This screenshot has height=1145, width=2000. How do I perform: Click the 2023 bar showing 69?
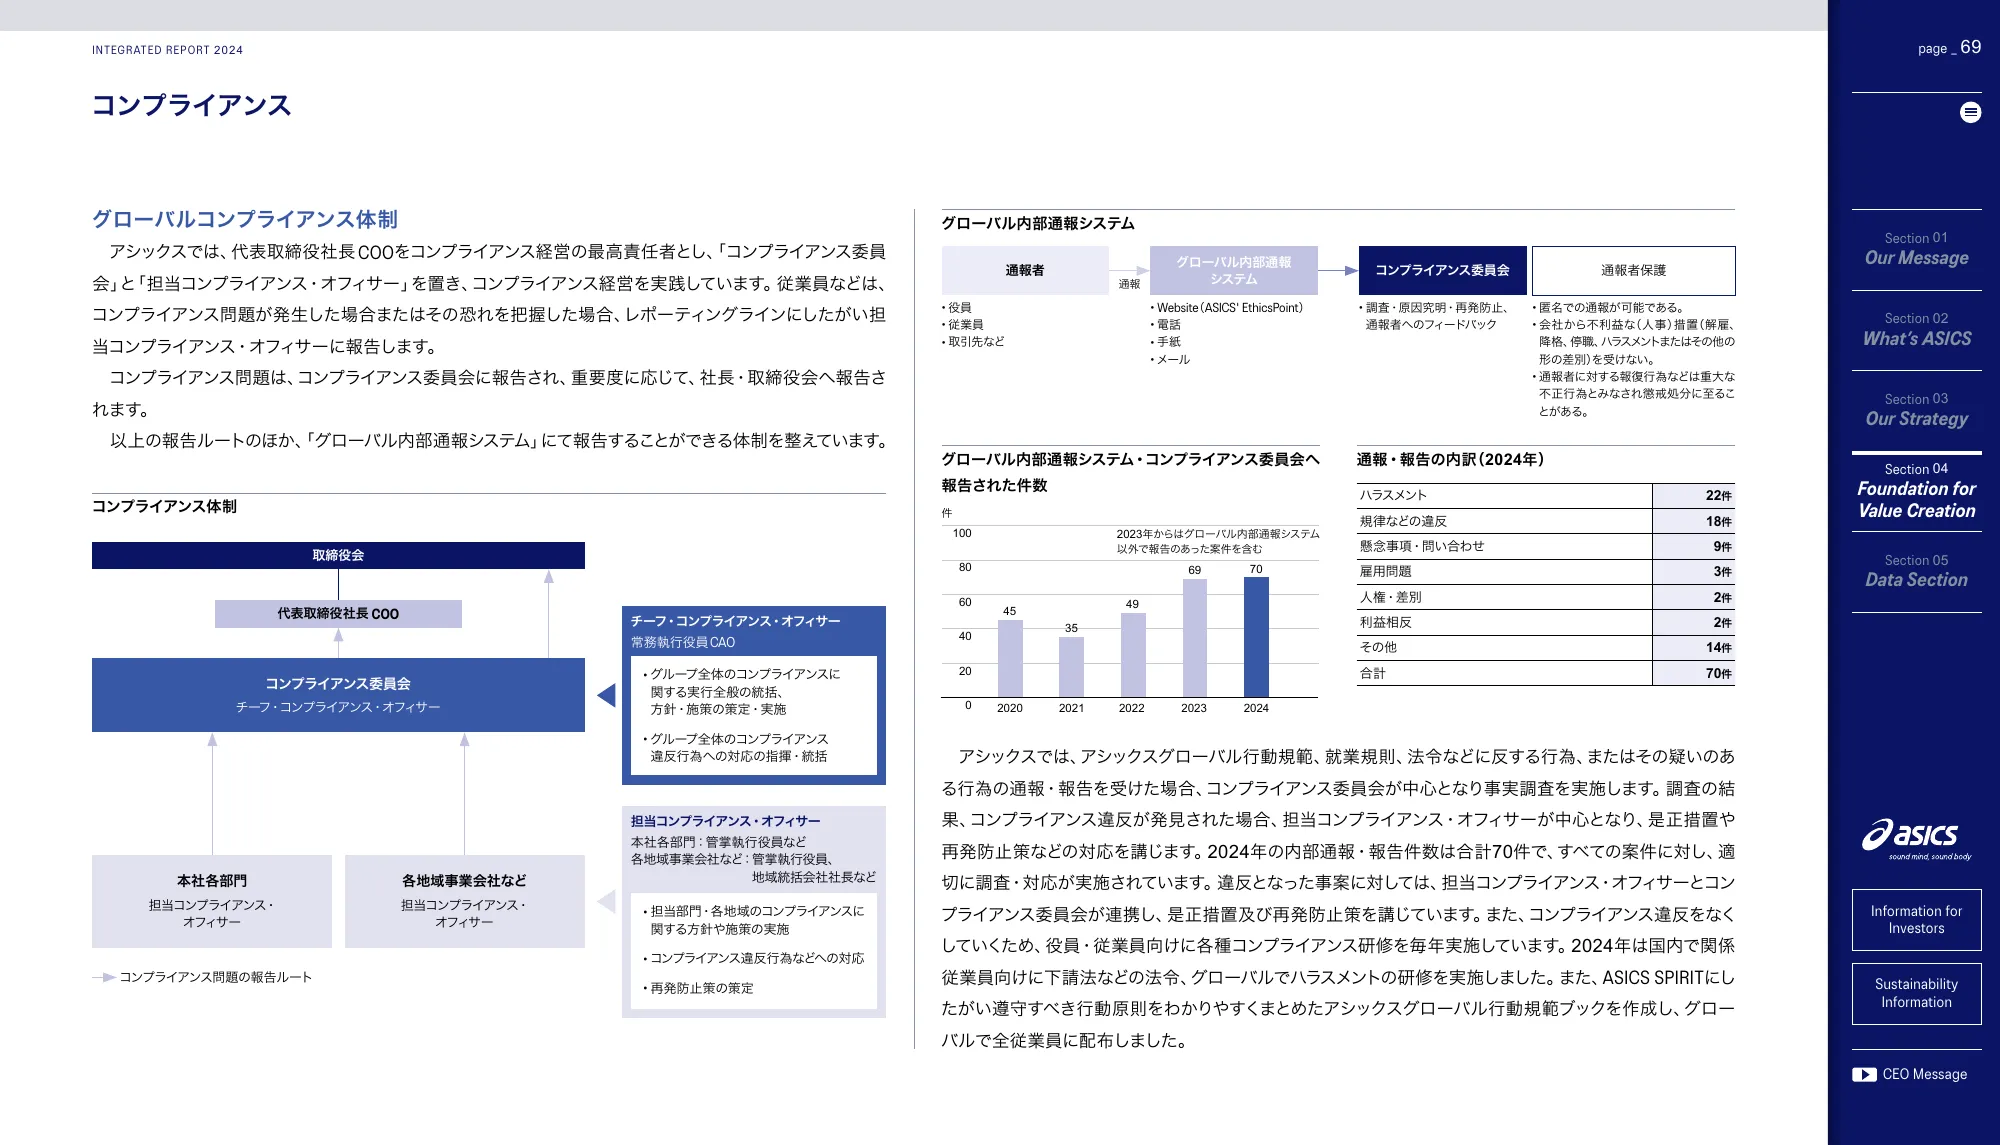pos(1194,638)
